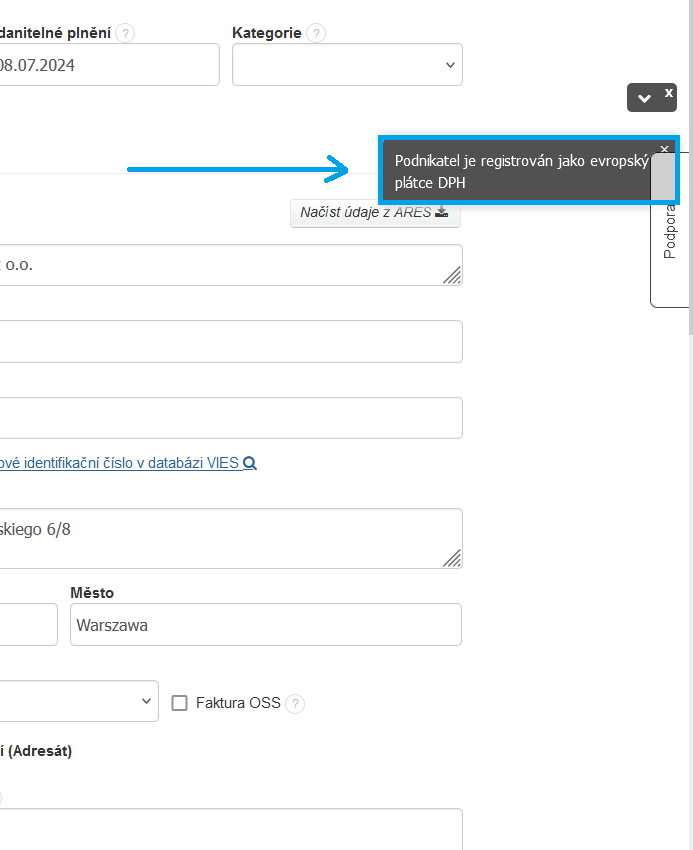Close the dark panel with x icon
The height and width of the screenshot is (850, 693).
coord(669,93)
